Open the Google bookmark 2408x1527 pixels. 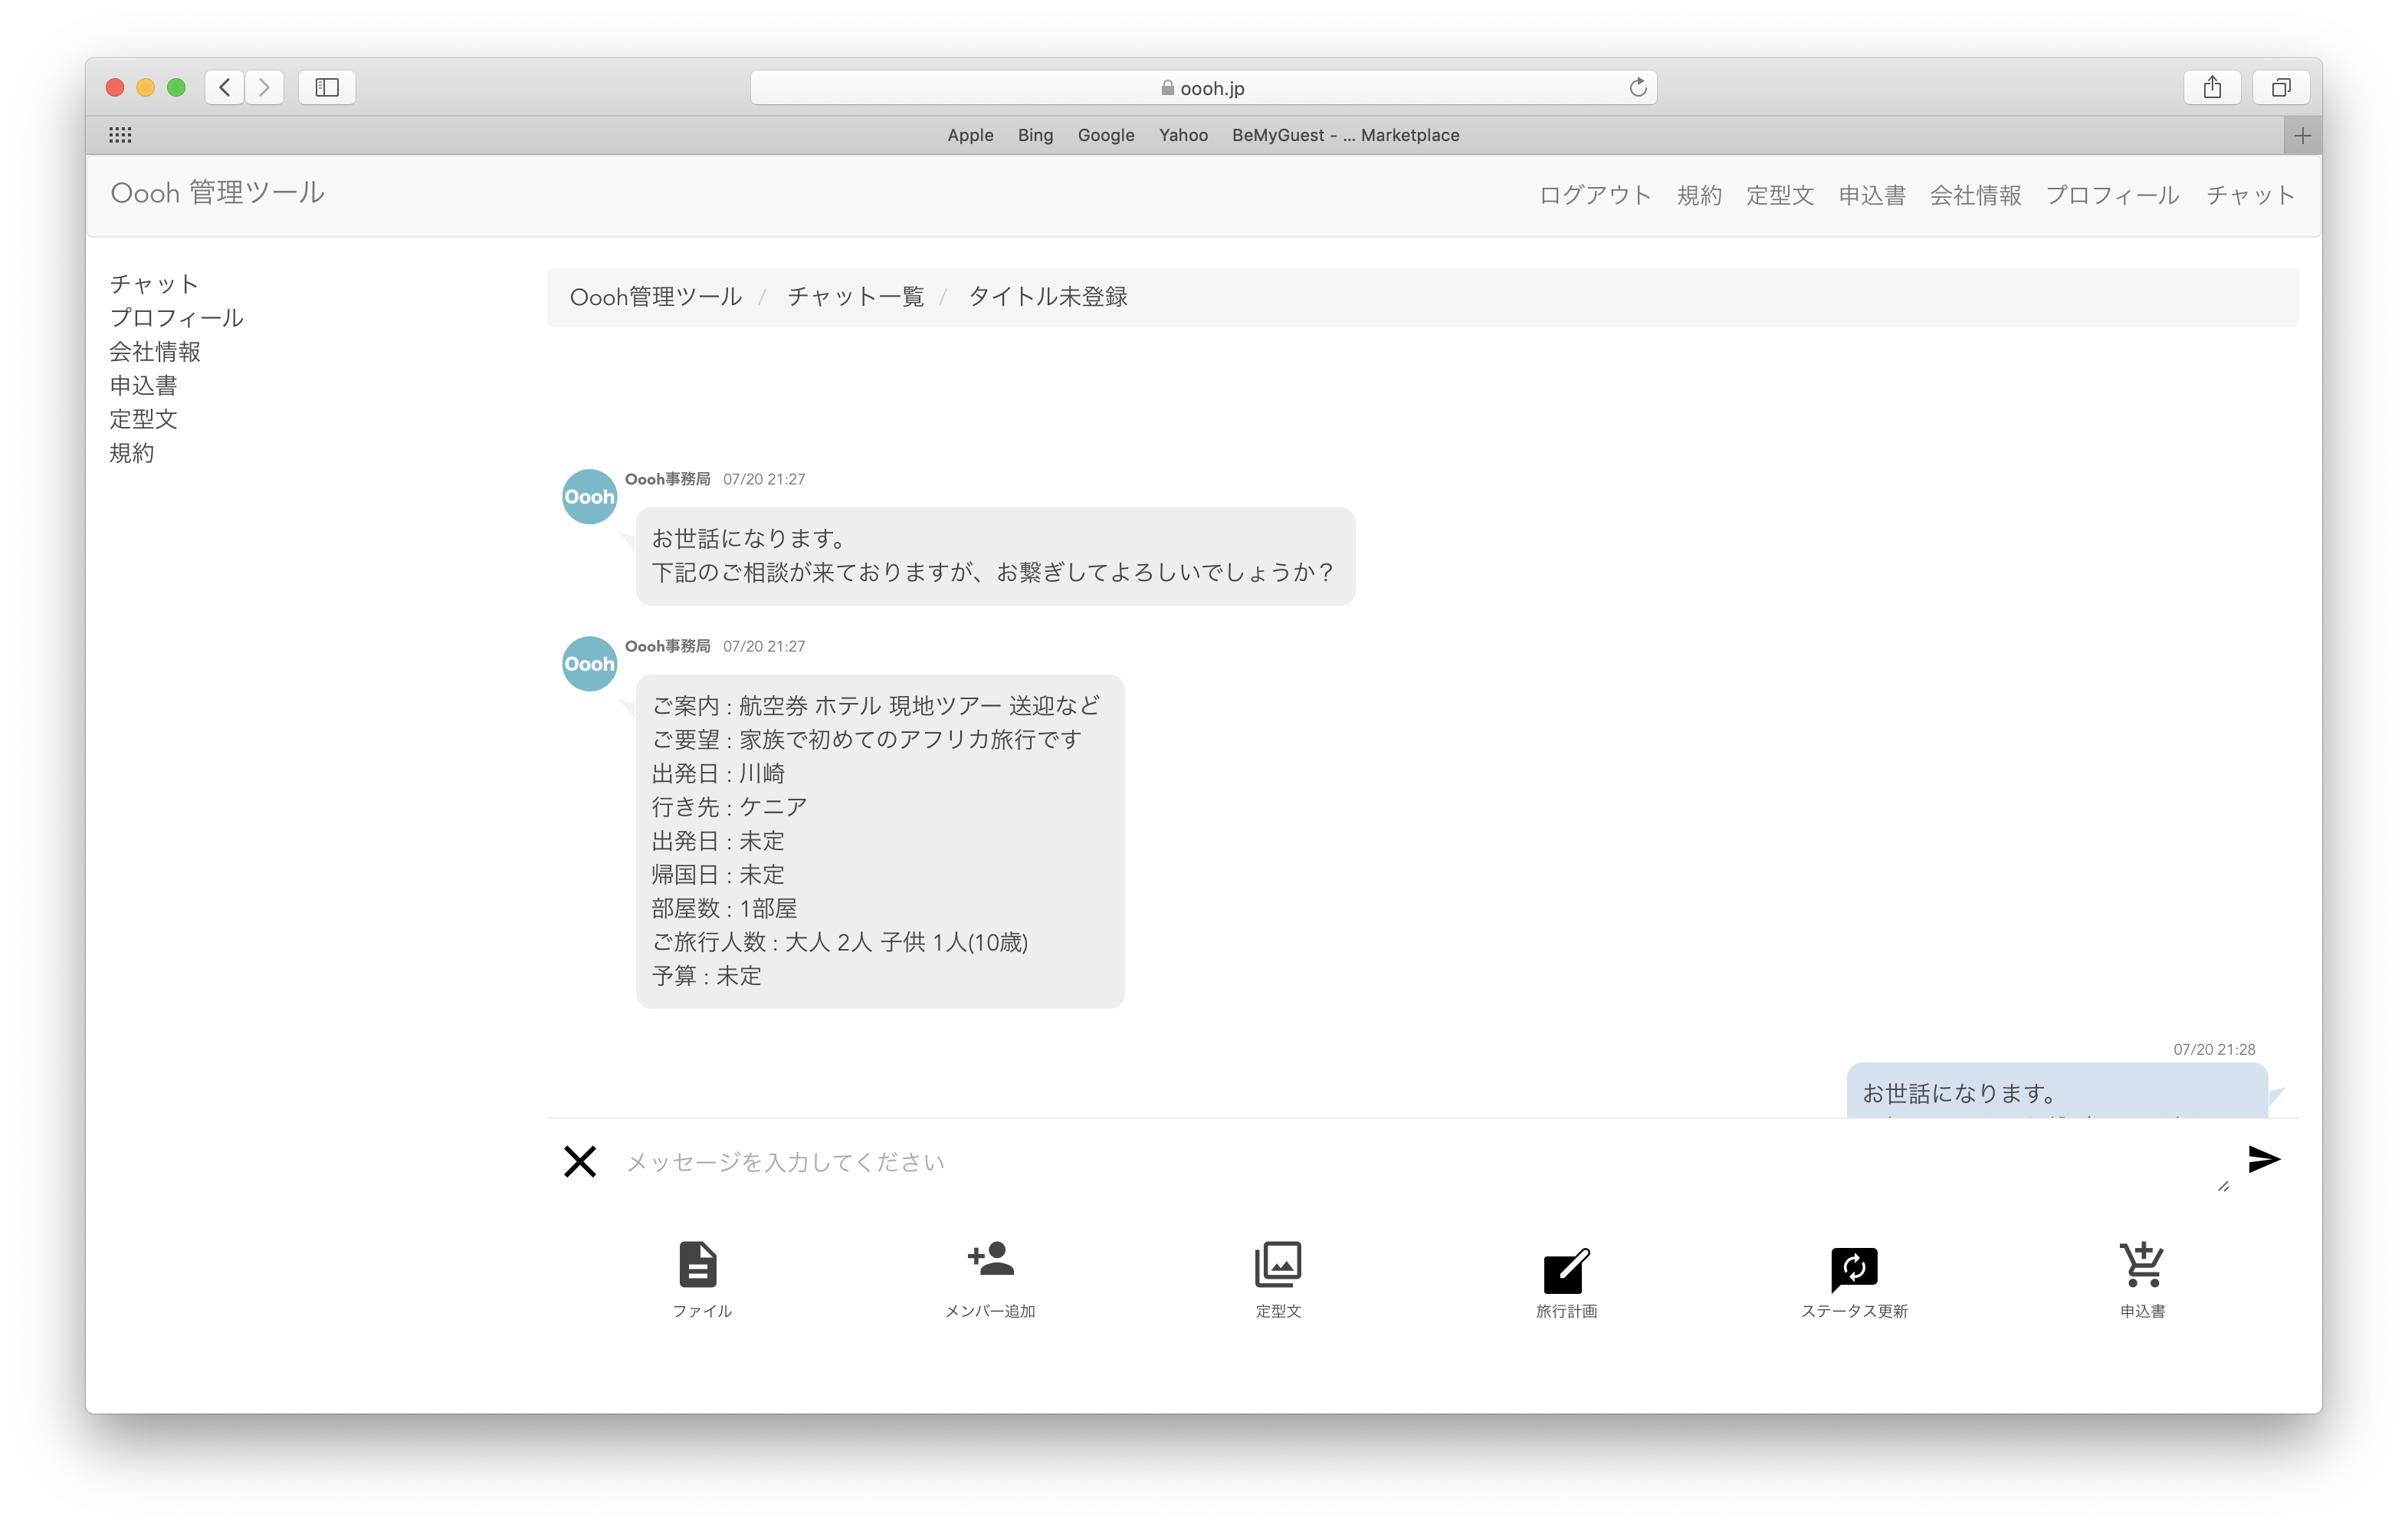1106,135
